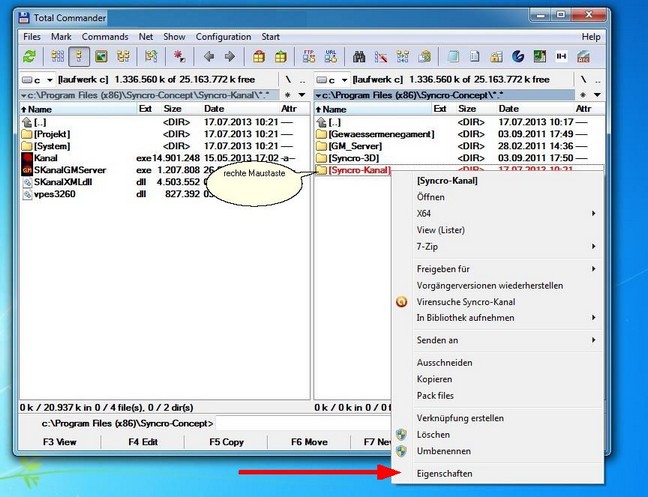
Task: Open the Commands menu
Action: [x=105, y=37]
